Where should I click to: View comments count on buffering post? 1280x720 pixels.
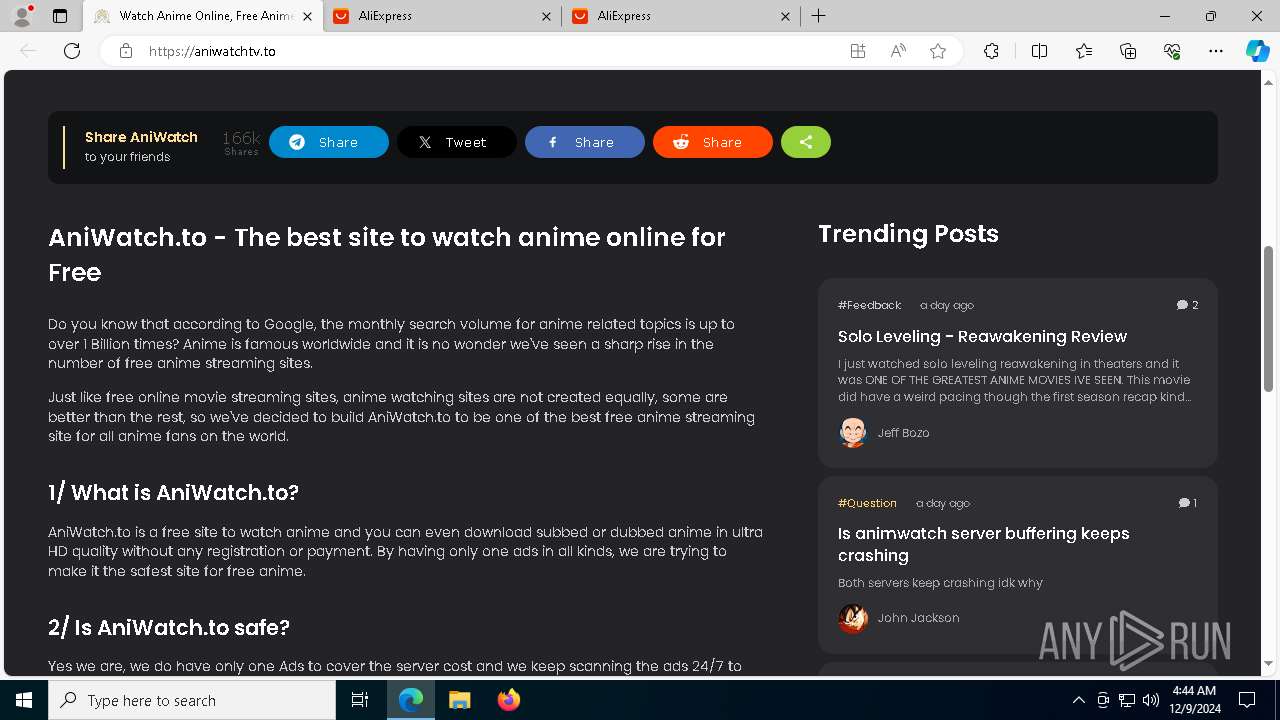(1187, 503)
